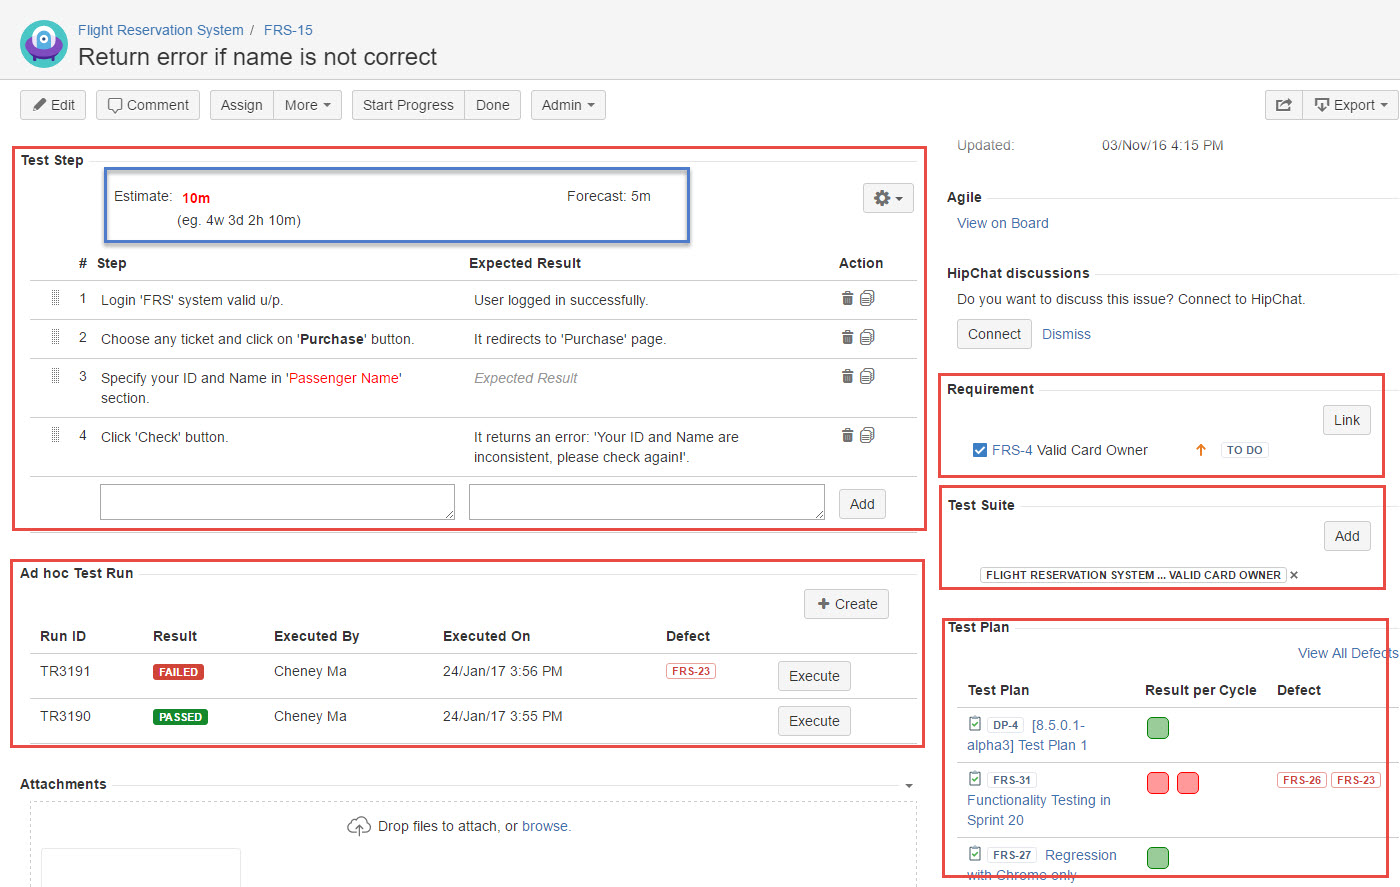Image resolution: width=1400 pixels, height=887 pixels.
Task: Expand the Attachments section options arrow
Action: 909,786
